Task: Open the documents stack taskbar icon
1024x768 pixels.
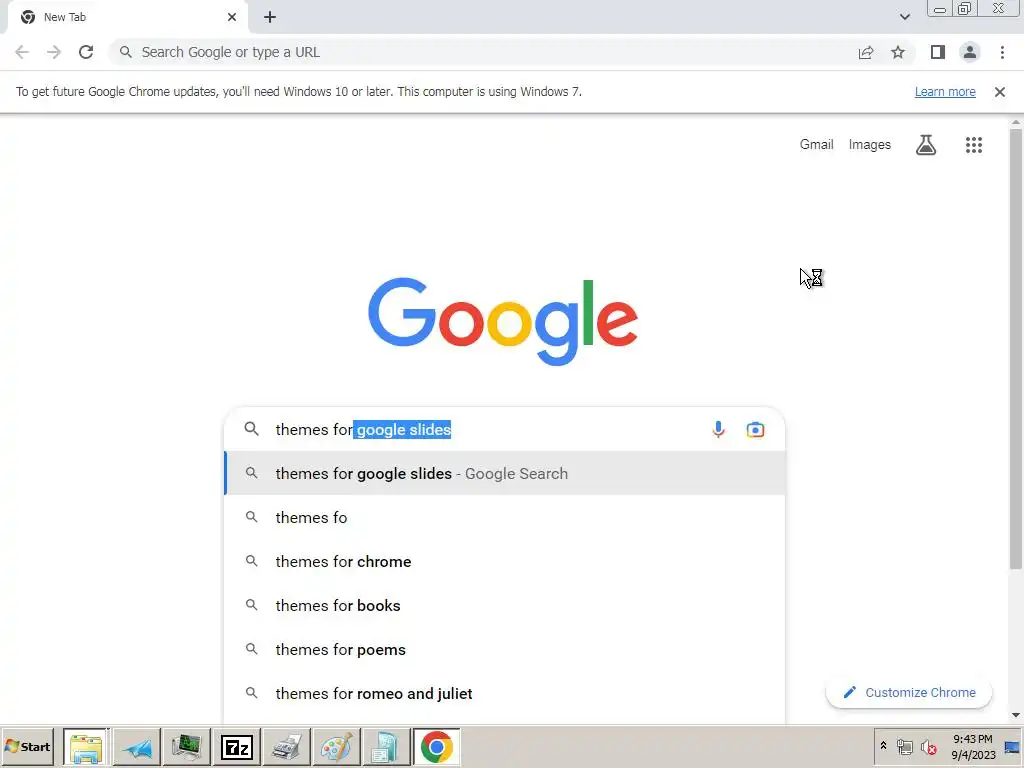Action: click(386, 746)
